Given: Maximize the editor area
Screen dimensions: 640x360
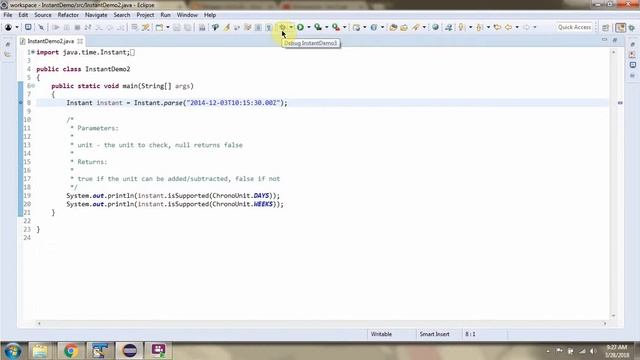Looking at the screenshot, I should (615, 40).
